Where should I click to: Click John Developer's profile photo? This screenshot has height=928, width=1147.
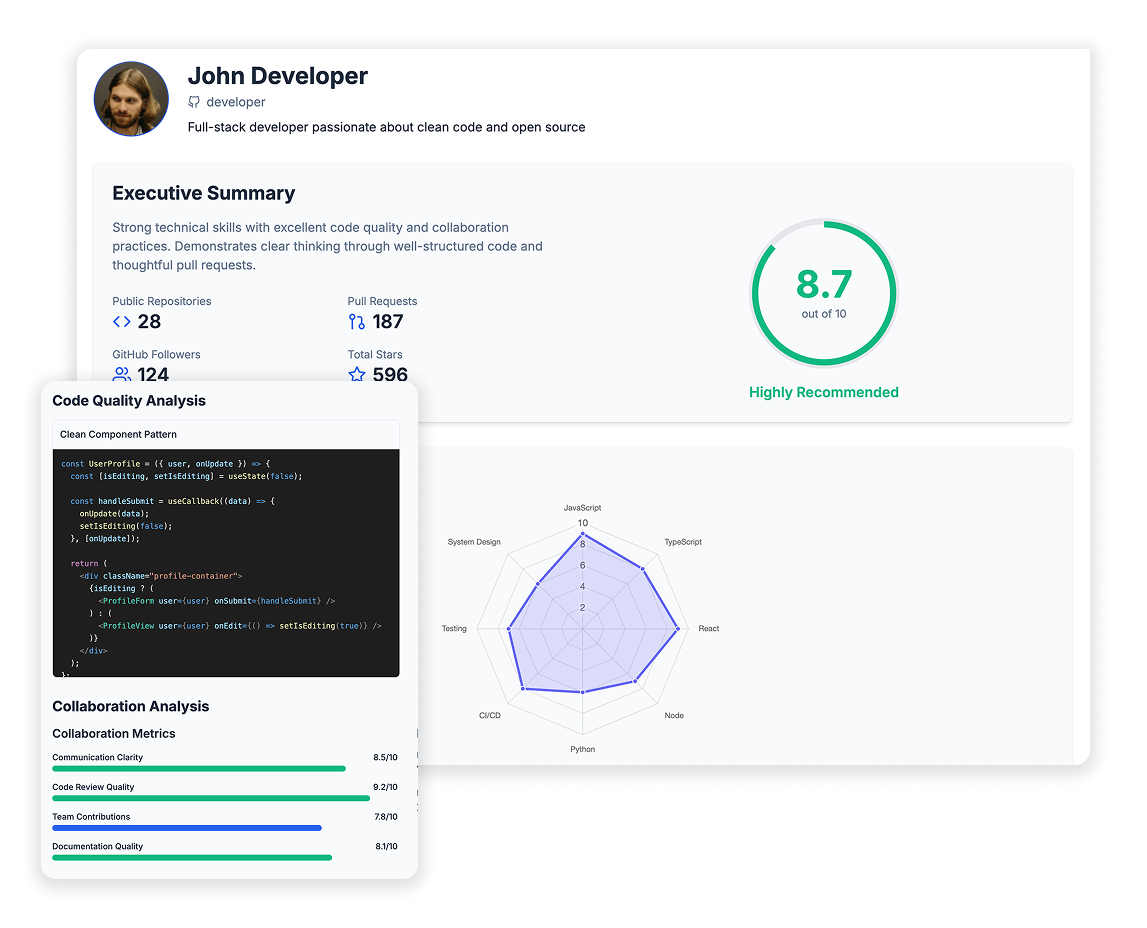tap(131, 98)
